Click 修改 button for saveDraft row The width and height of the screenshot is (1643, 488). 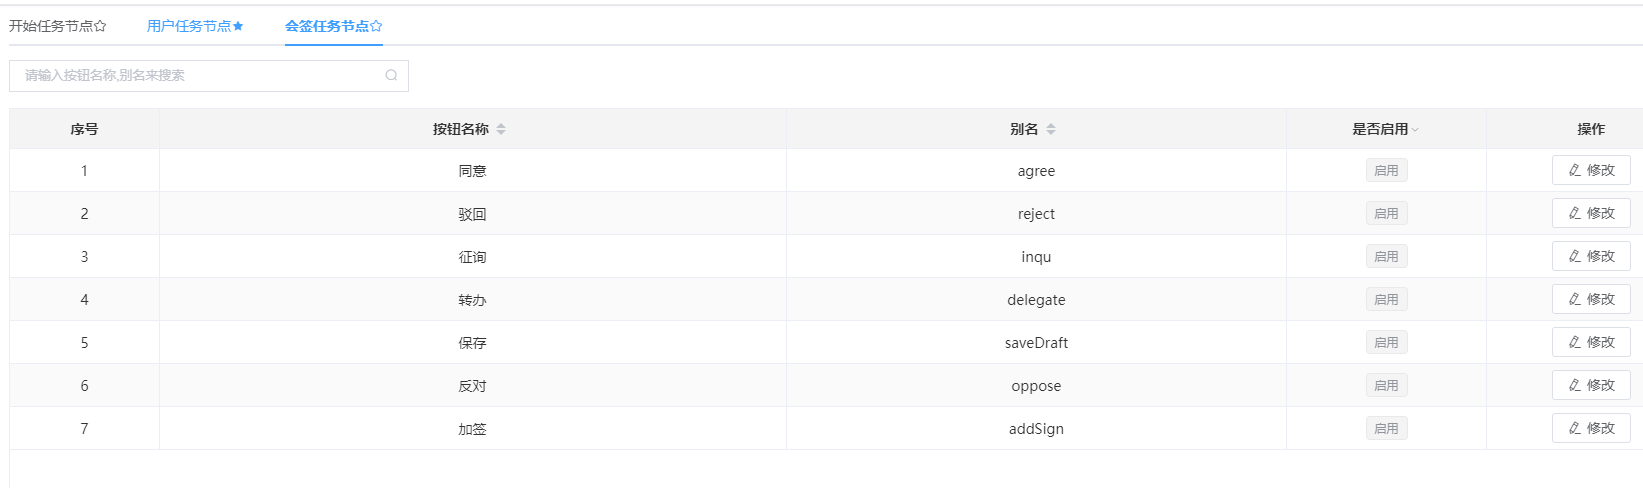pos(1591,342)
